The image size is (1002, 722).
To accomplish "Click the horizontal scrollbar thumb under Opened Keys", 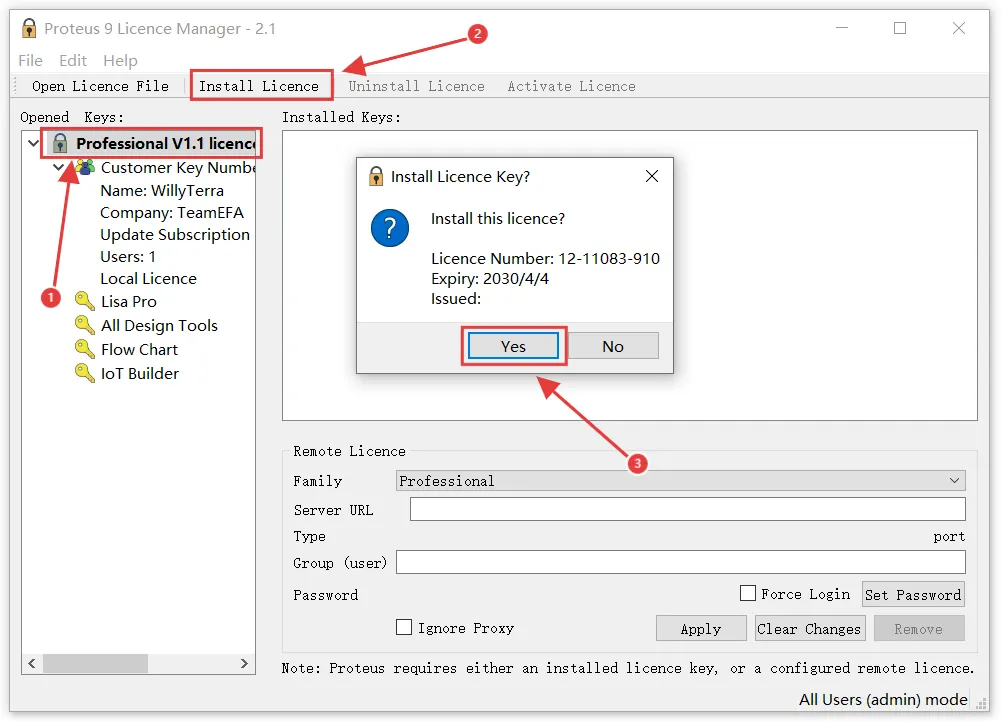I will (95, 663).
